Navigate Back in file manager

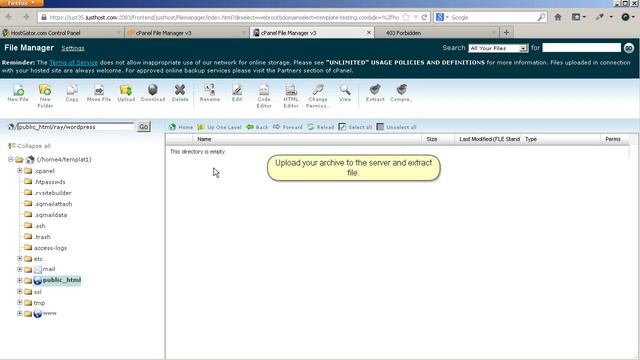coord(257,127)
